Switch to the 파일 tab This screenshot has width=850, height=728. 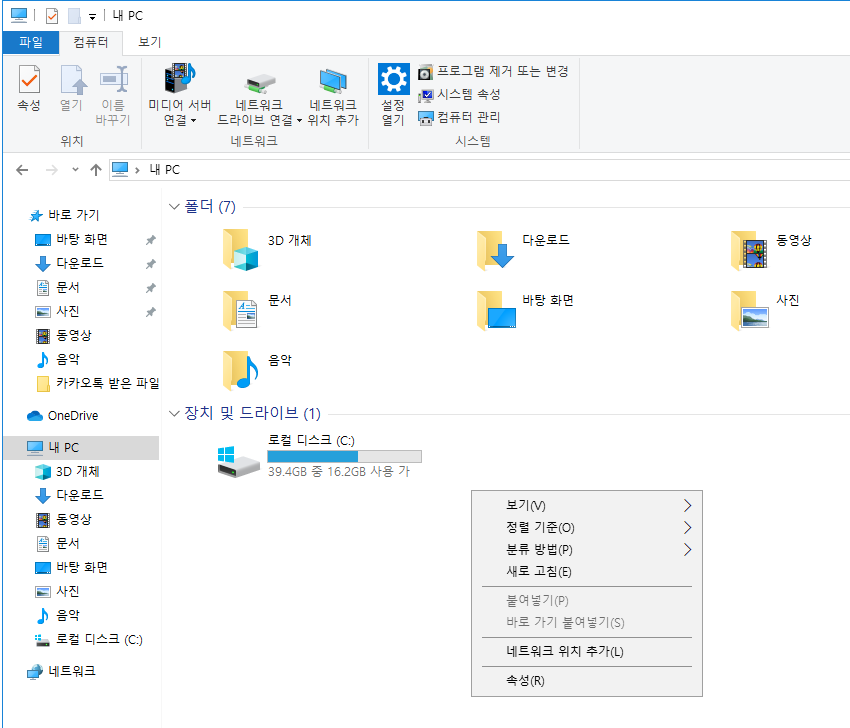[x=31, y=42]
